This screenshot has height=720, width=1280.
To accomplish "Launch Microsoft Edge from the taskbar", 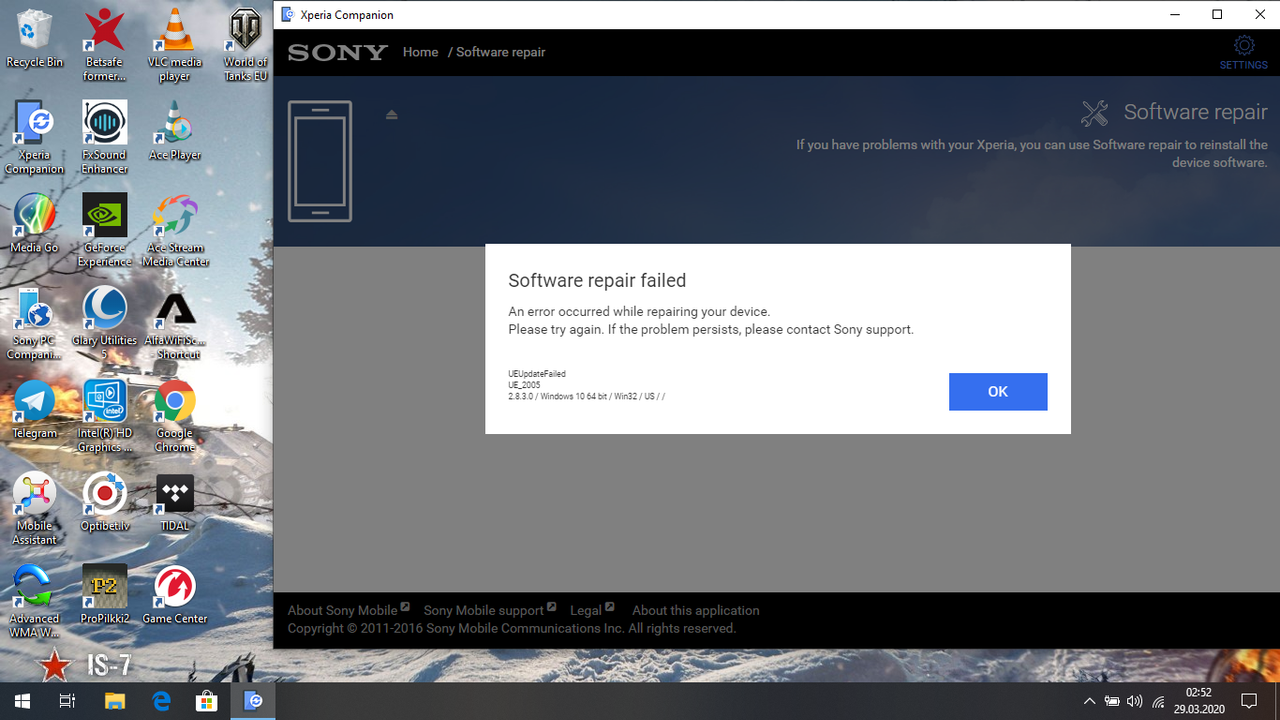I will tap(162, 701).
